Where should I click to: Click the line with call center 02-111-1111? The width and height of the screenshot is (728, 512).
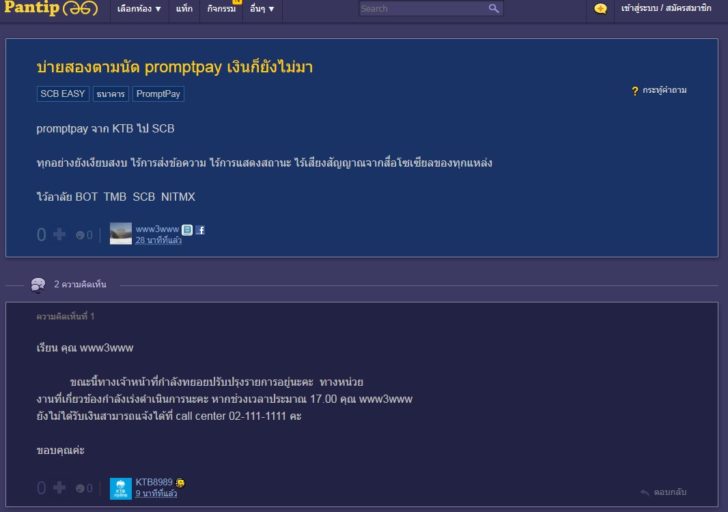click(x=169, y=416)
